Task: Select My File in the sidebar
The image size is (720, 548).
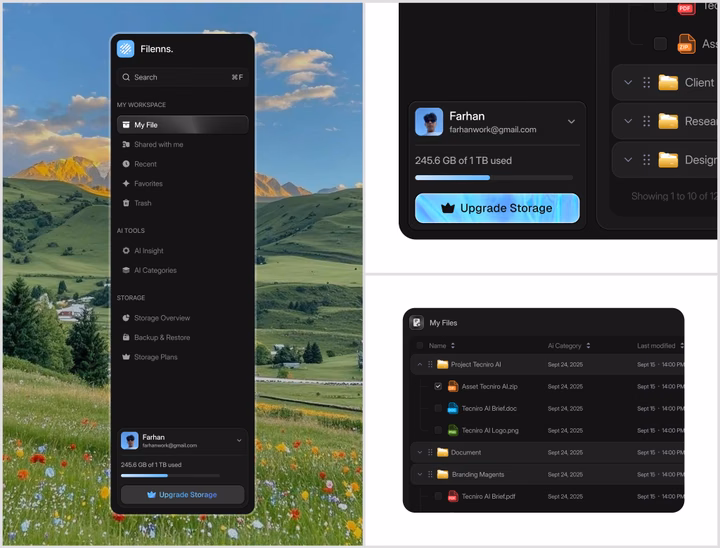Action: (x=182, y=125)
